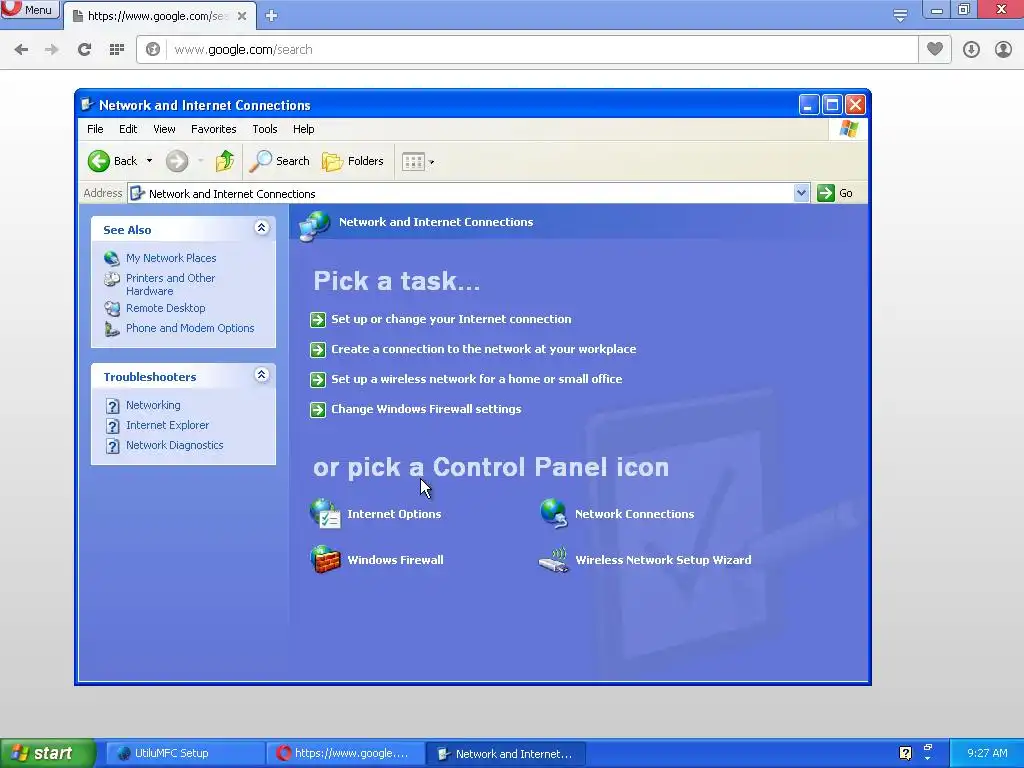This screenshot has width=1024, height=768.
Task: Open the browser user account icon
Action: 1003,50
